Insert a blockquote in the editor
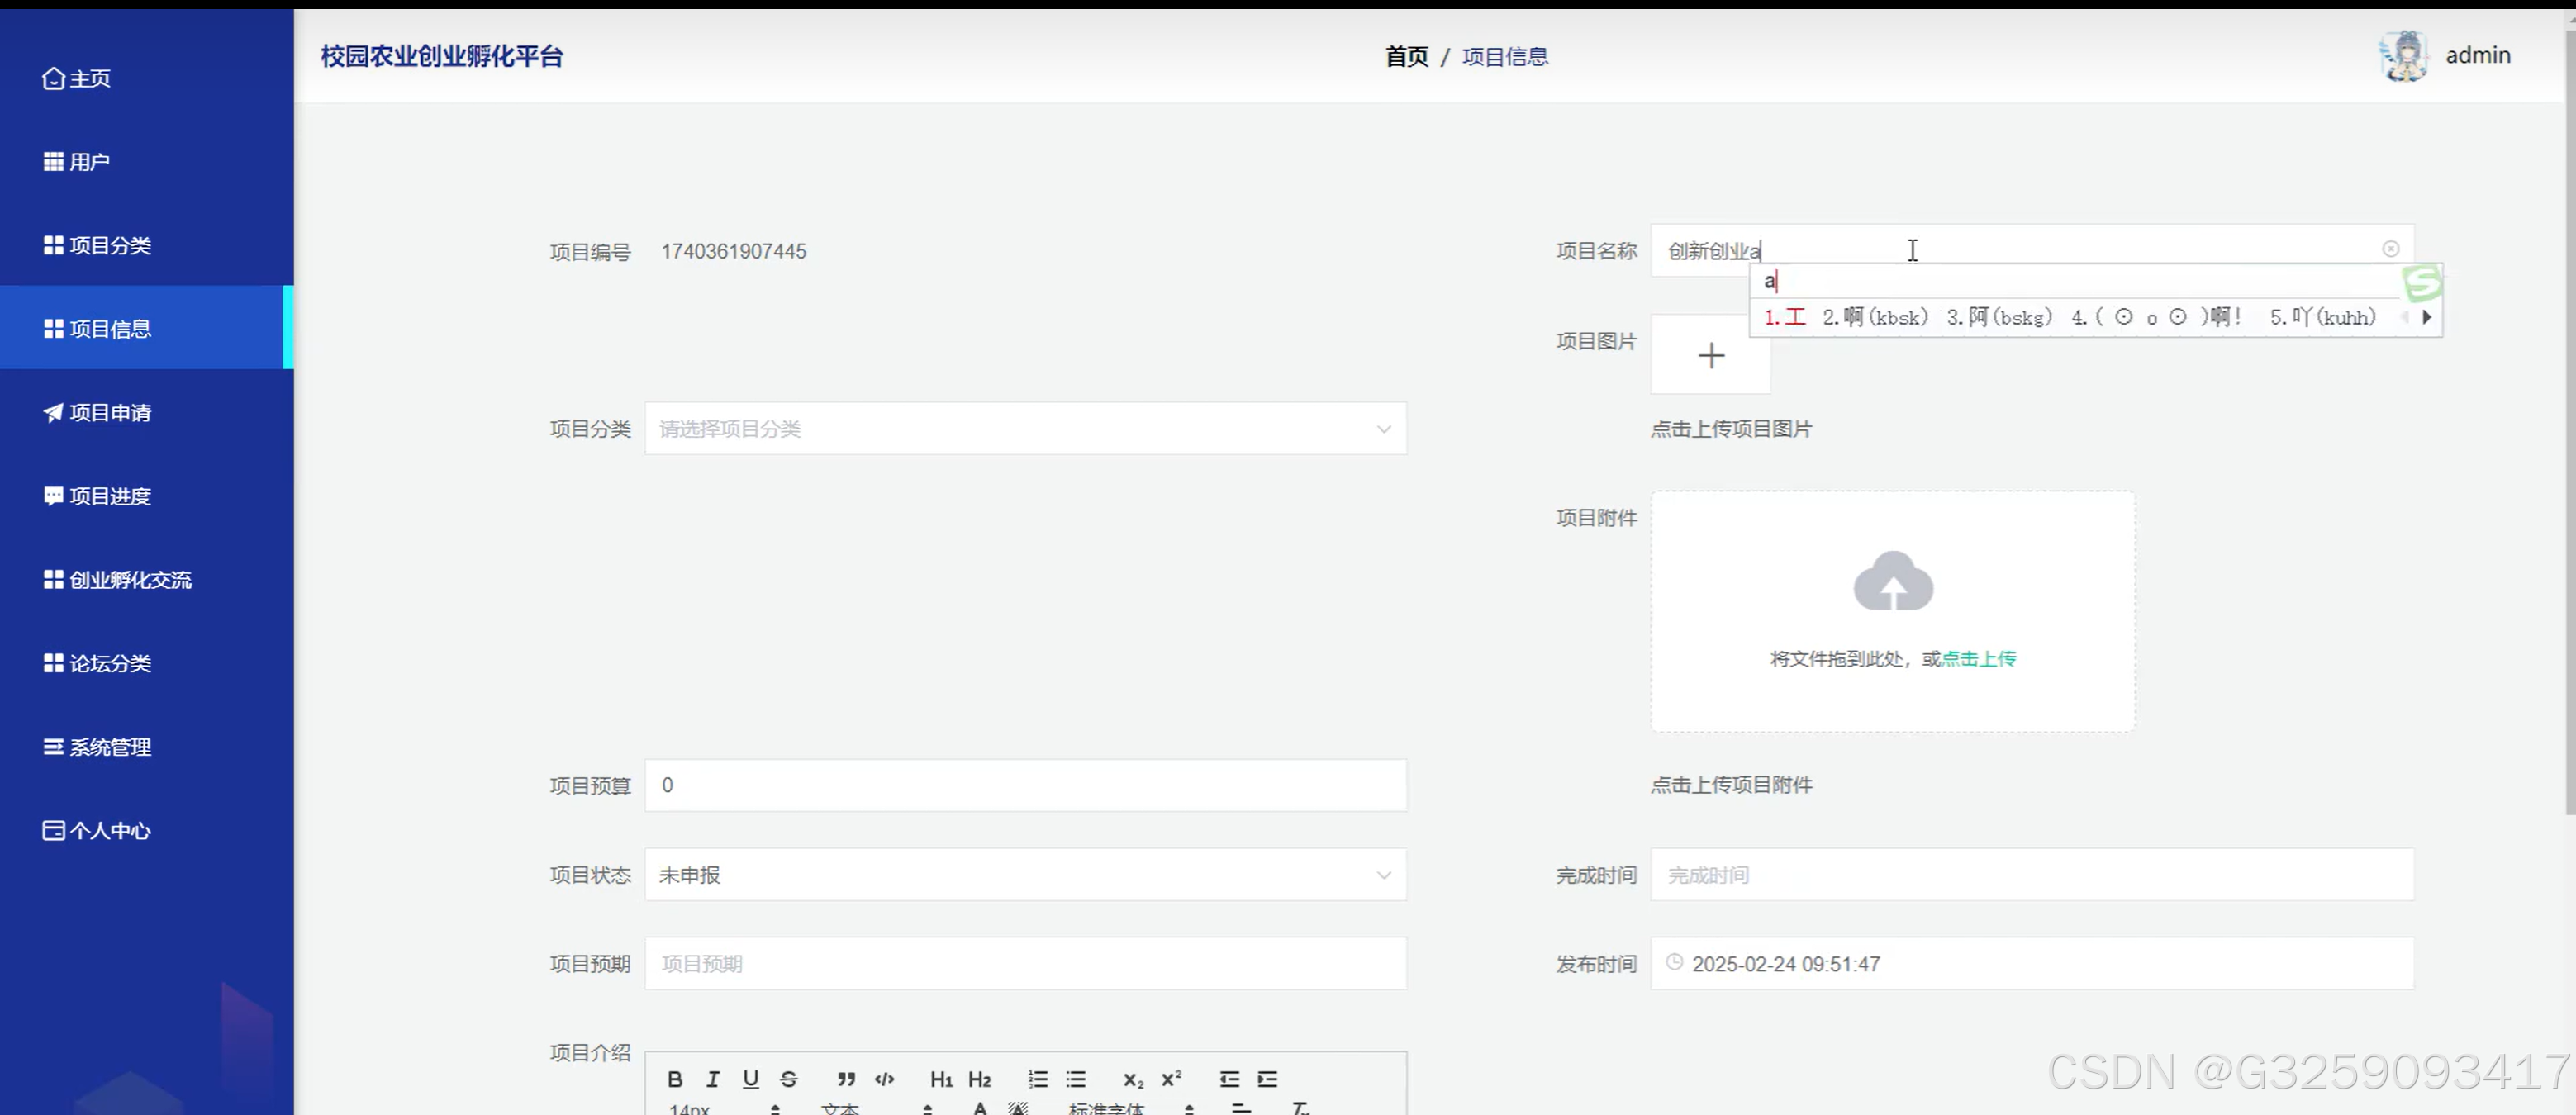 pos(845,1079)
